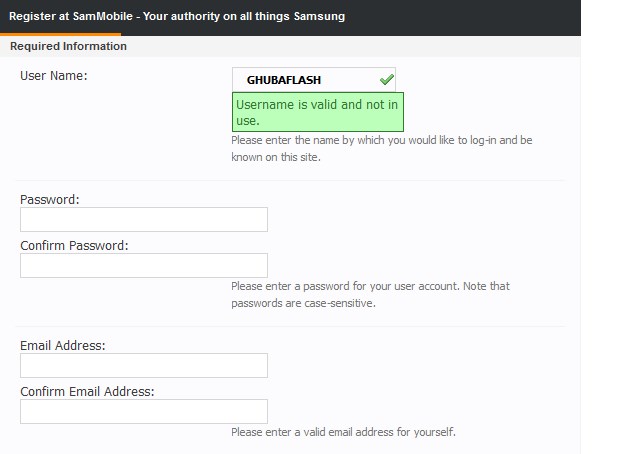Click the divider line above Email Address label
This screenshot has width=619, height=454.
290,326
